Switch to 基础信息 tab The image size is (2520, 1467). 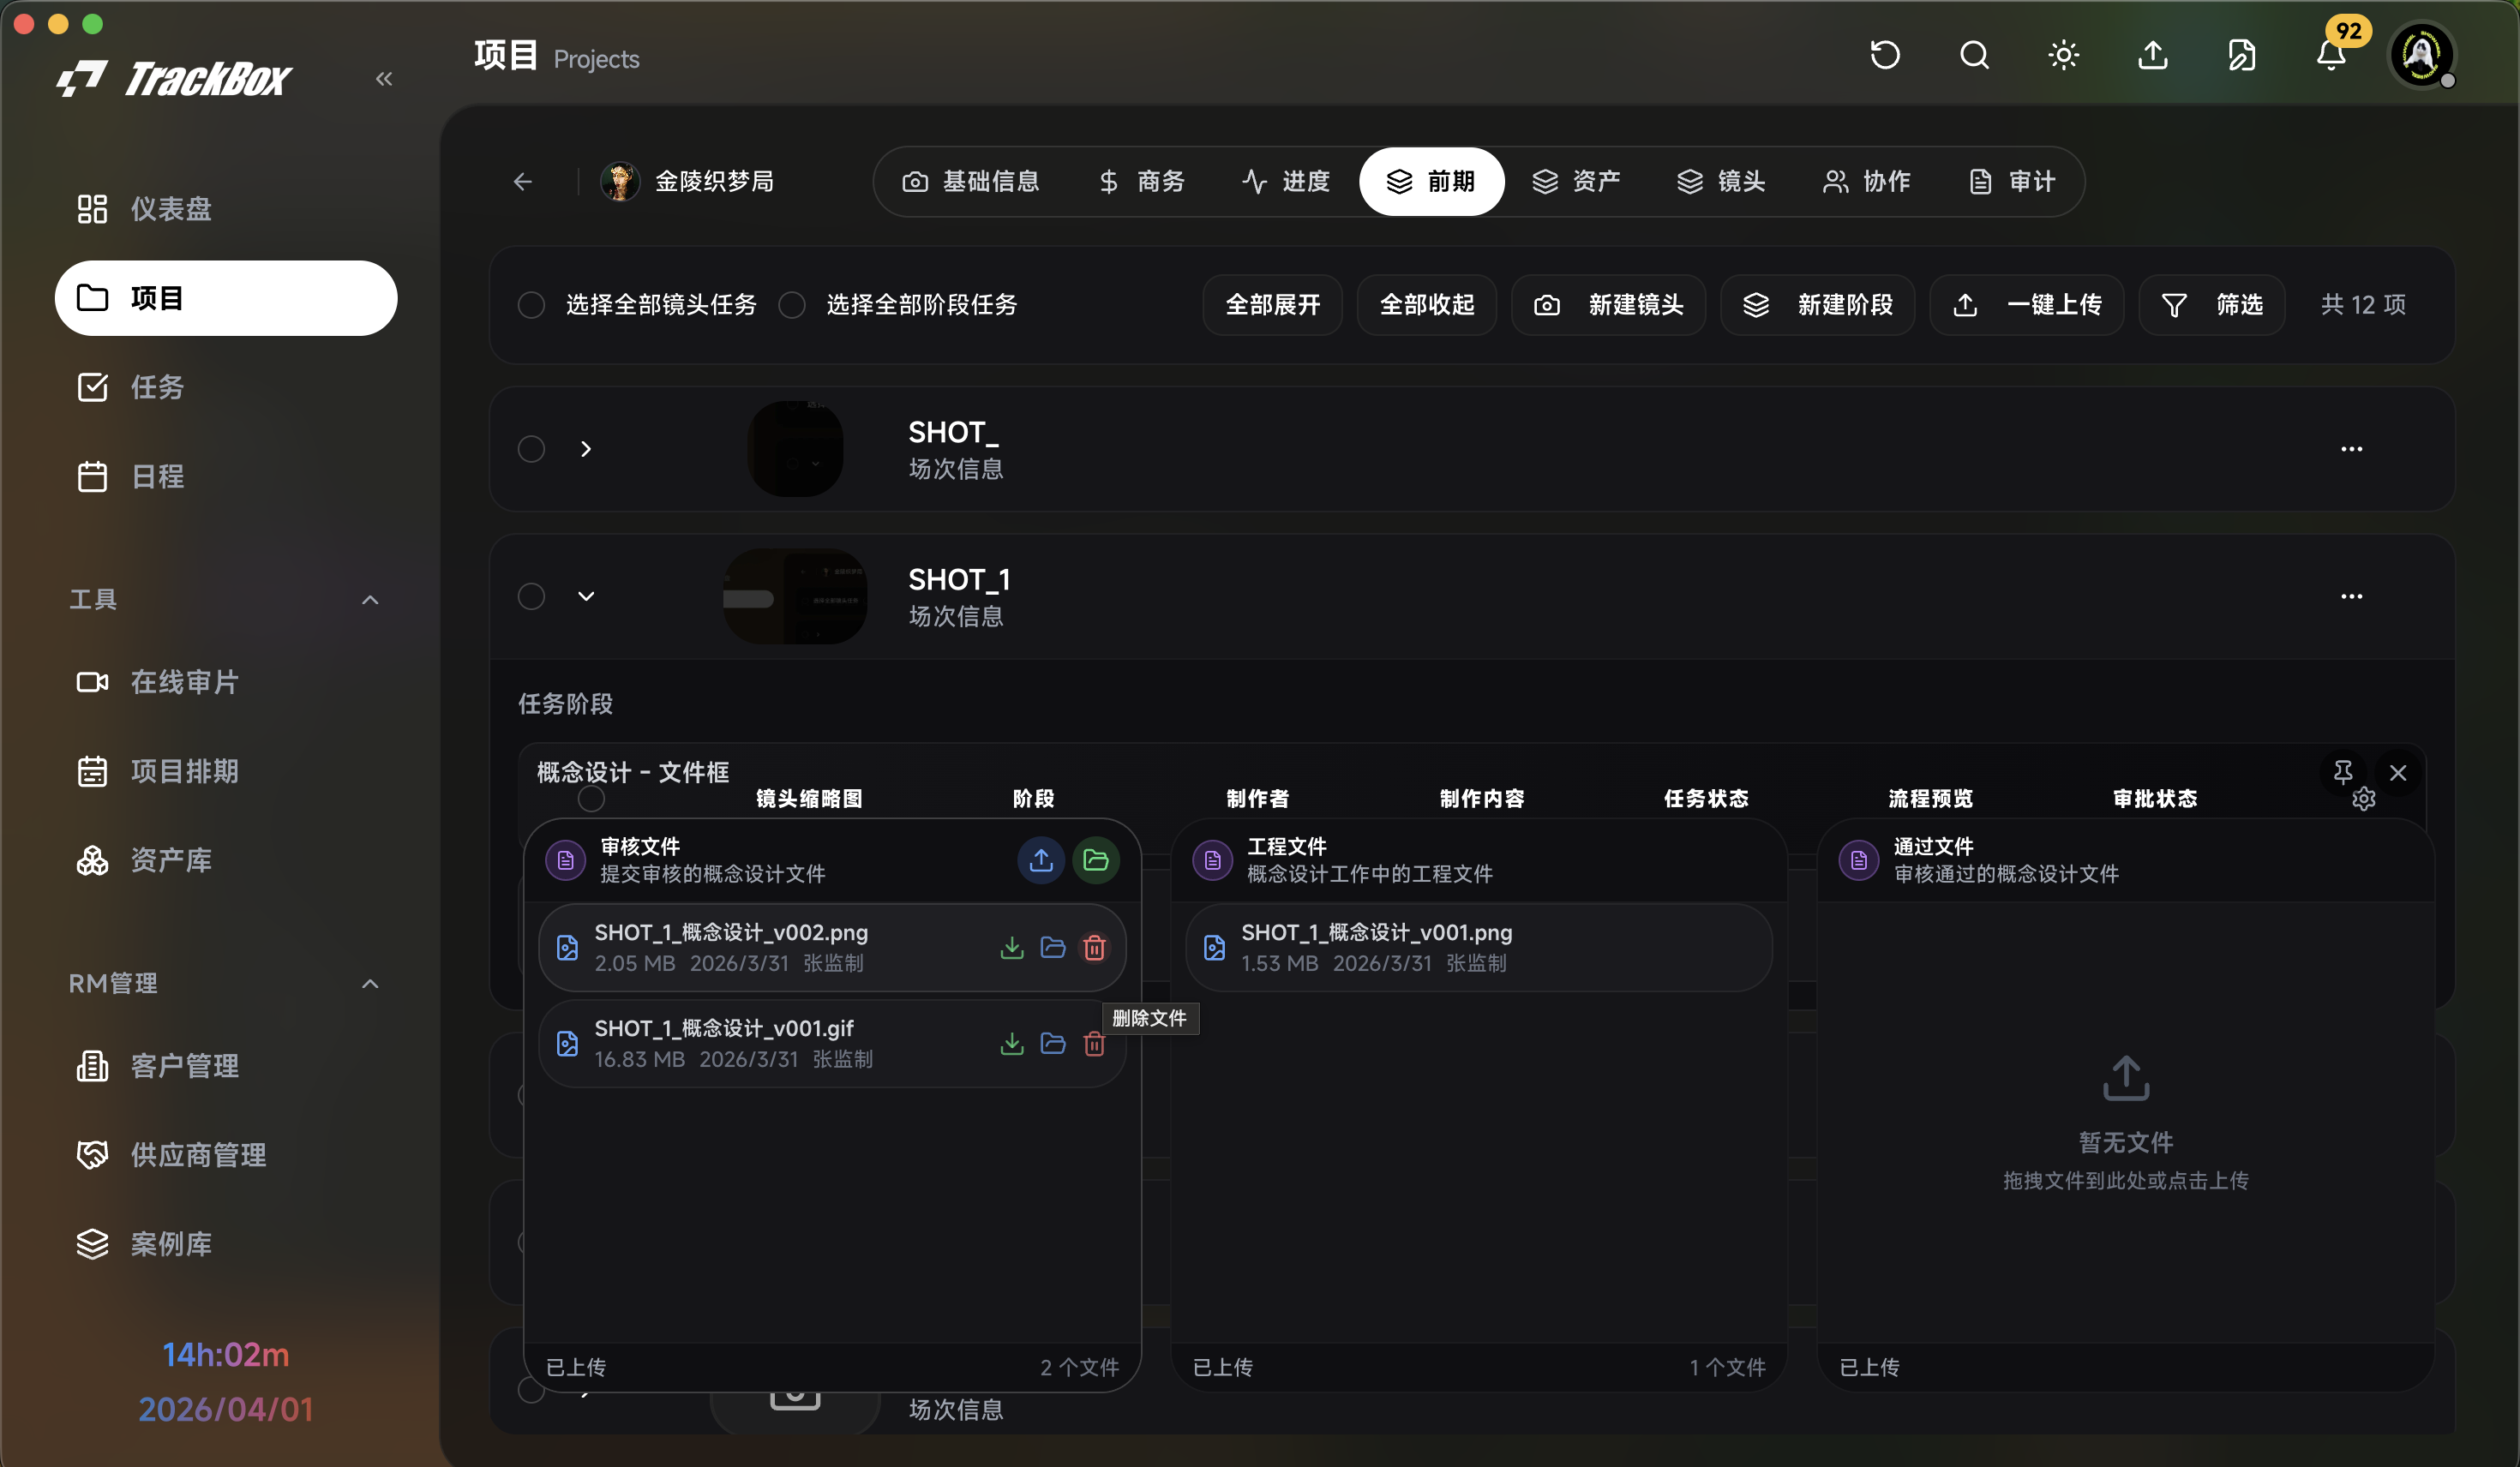[971, 182]
